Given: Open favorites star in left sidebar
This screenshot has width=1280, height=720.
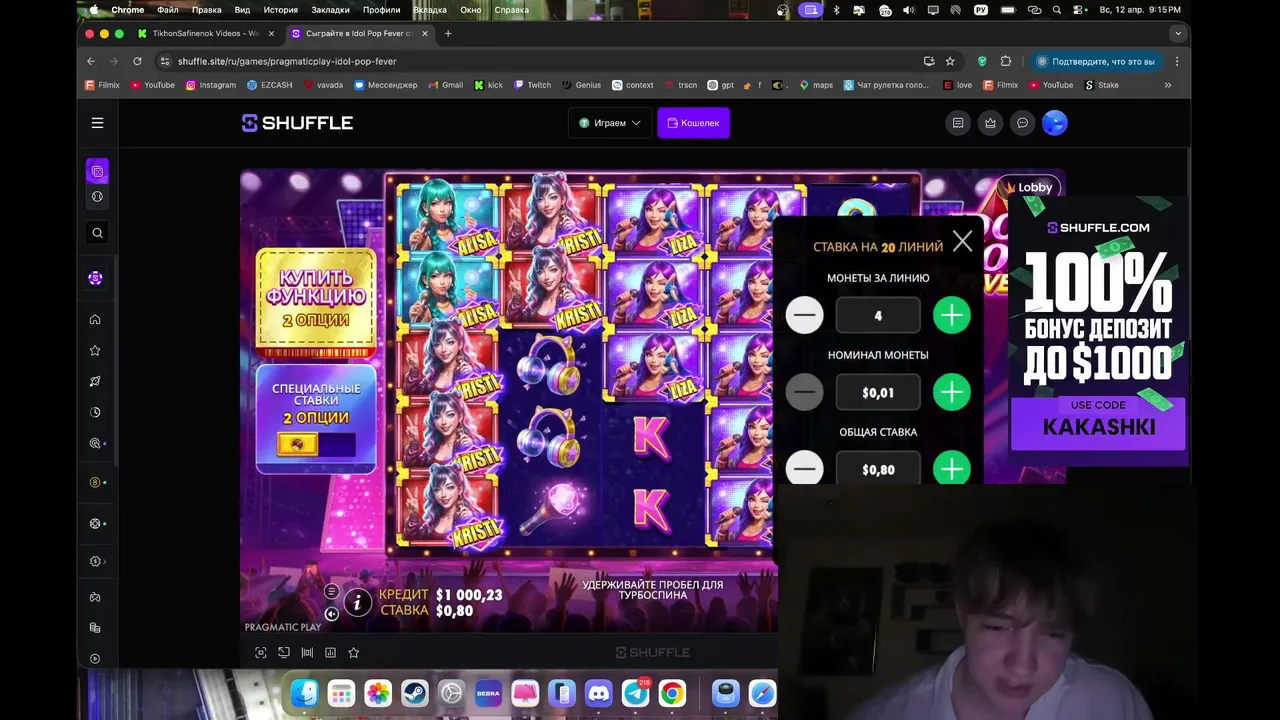Looking at the screenshot, I should tap(95, 351).
